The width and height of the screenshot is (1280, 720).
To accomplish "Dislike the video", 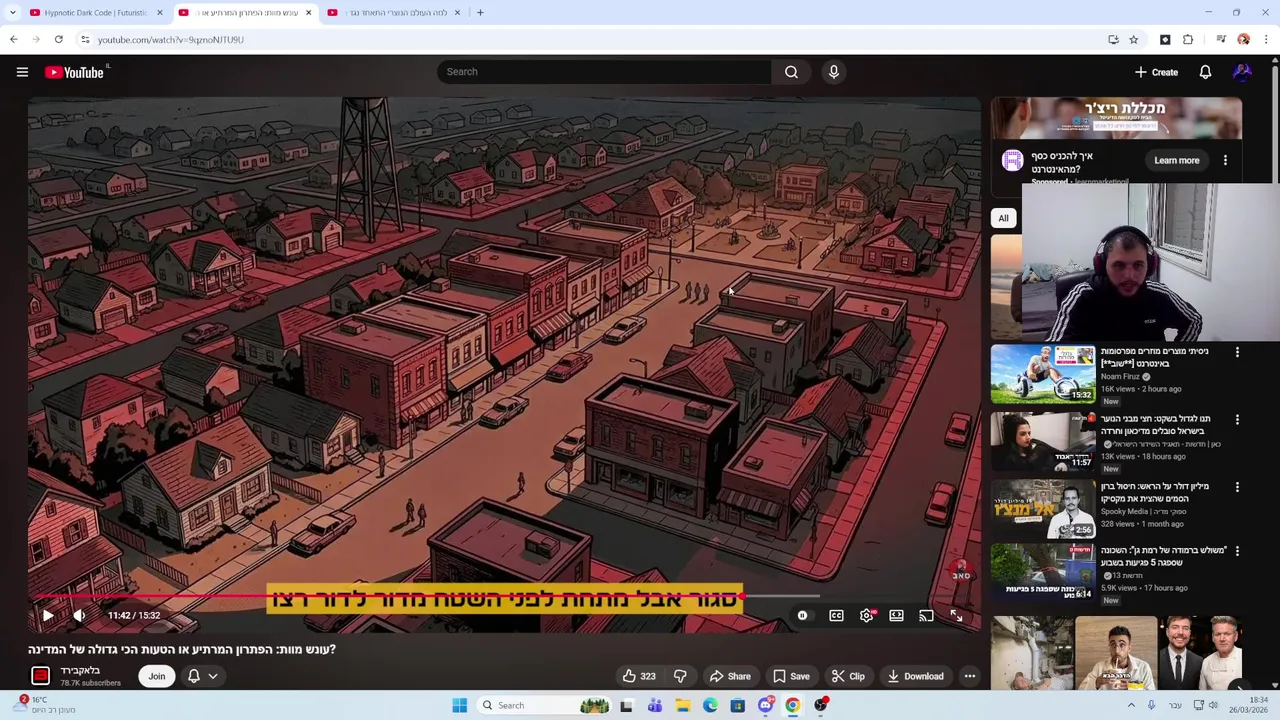I will [680, 676].
